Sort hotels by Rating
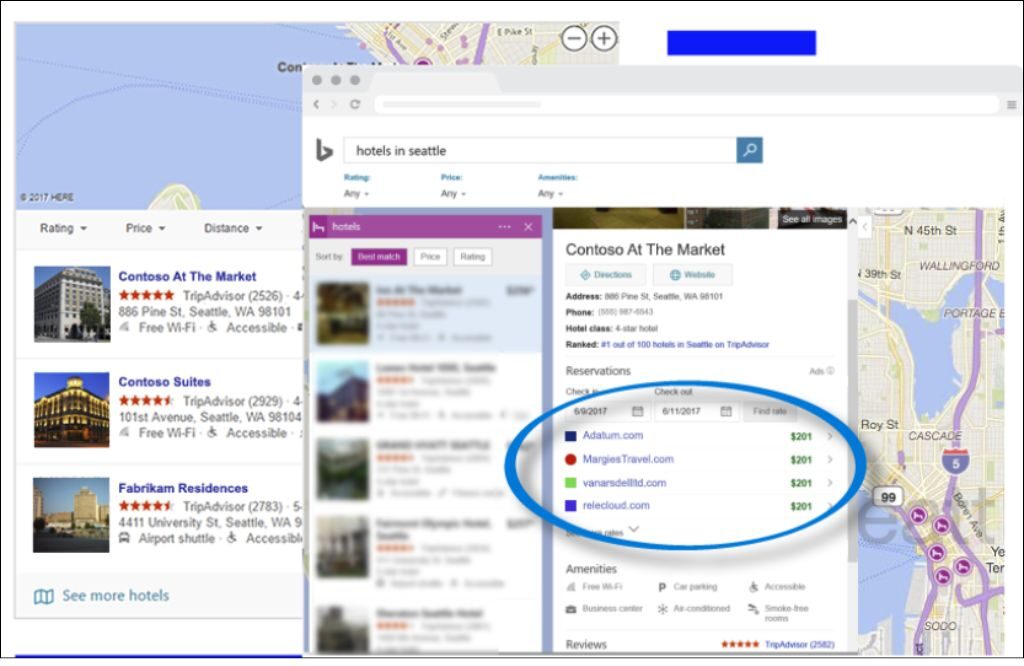The image size is (1024, 666). tap(472, 257)
